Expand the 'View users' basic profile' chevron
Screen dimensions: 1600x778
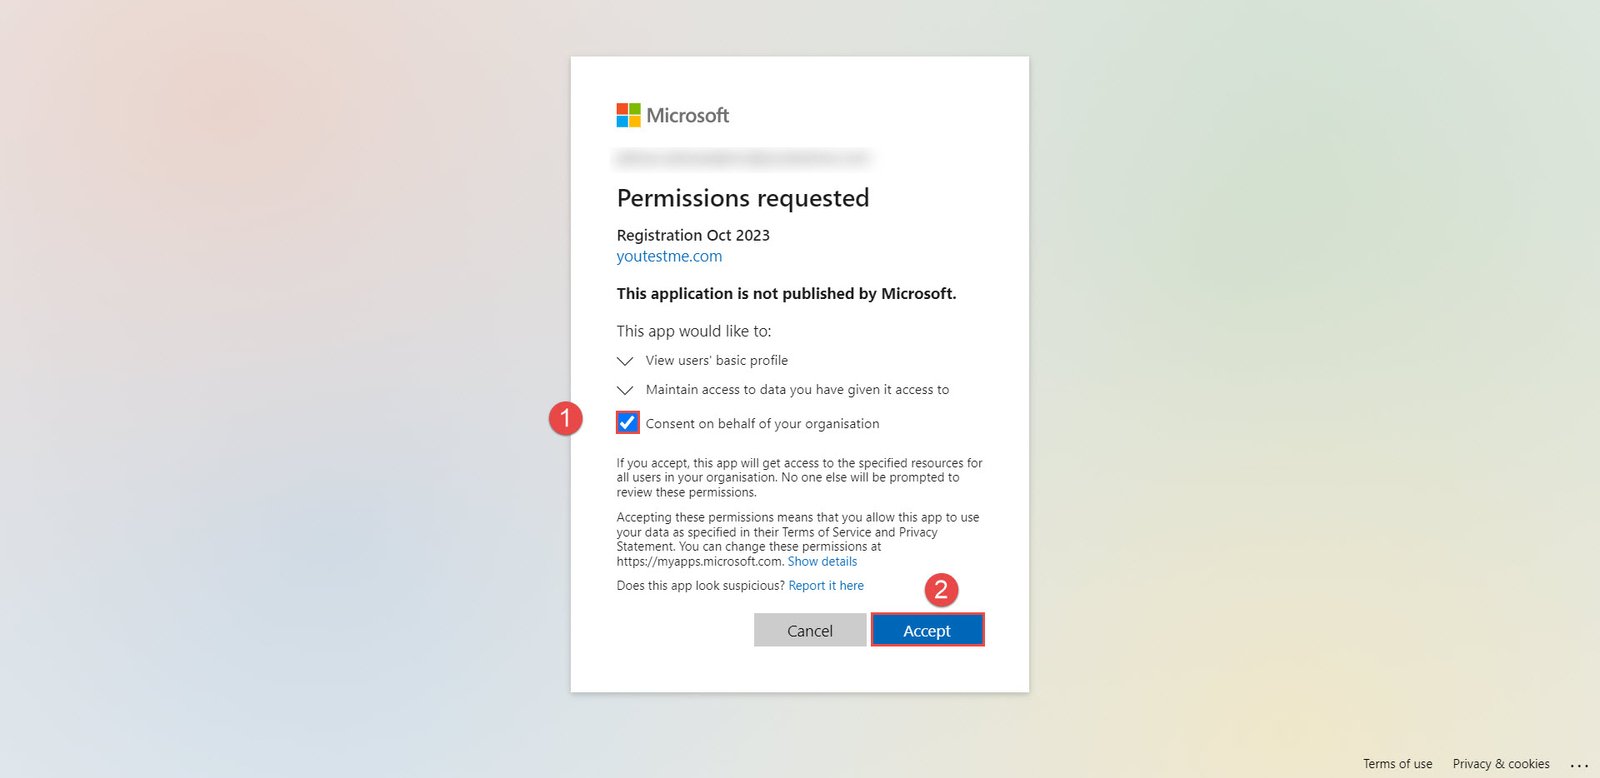click(625, 361)
